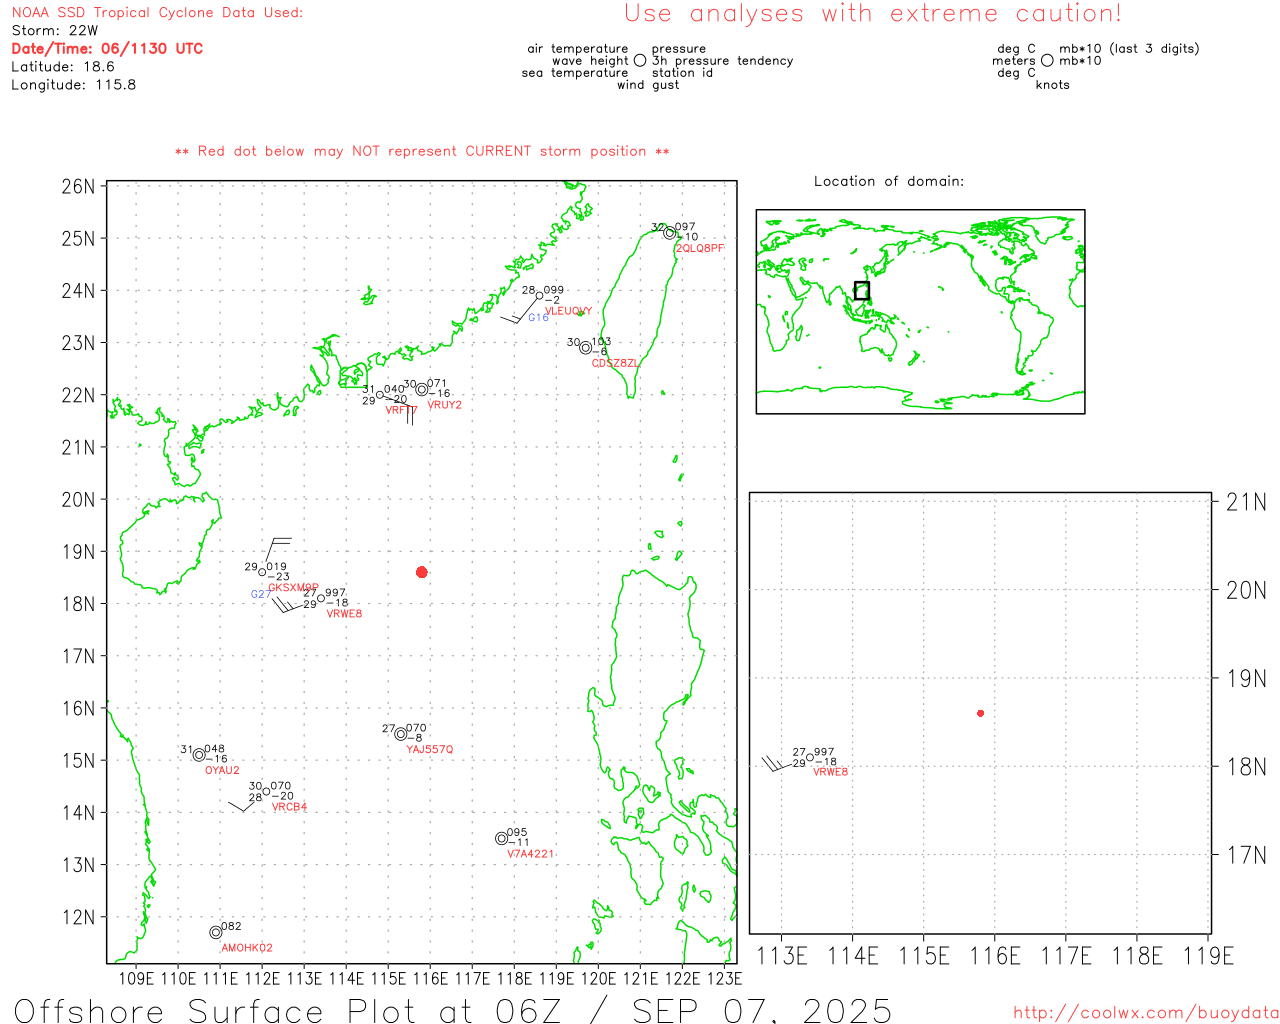Click station ID 2QLQ8PF near Taiwan
This screenshot has width=1280, height=1024.
click(700, 248)
